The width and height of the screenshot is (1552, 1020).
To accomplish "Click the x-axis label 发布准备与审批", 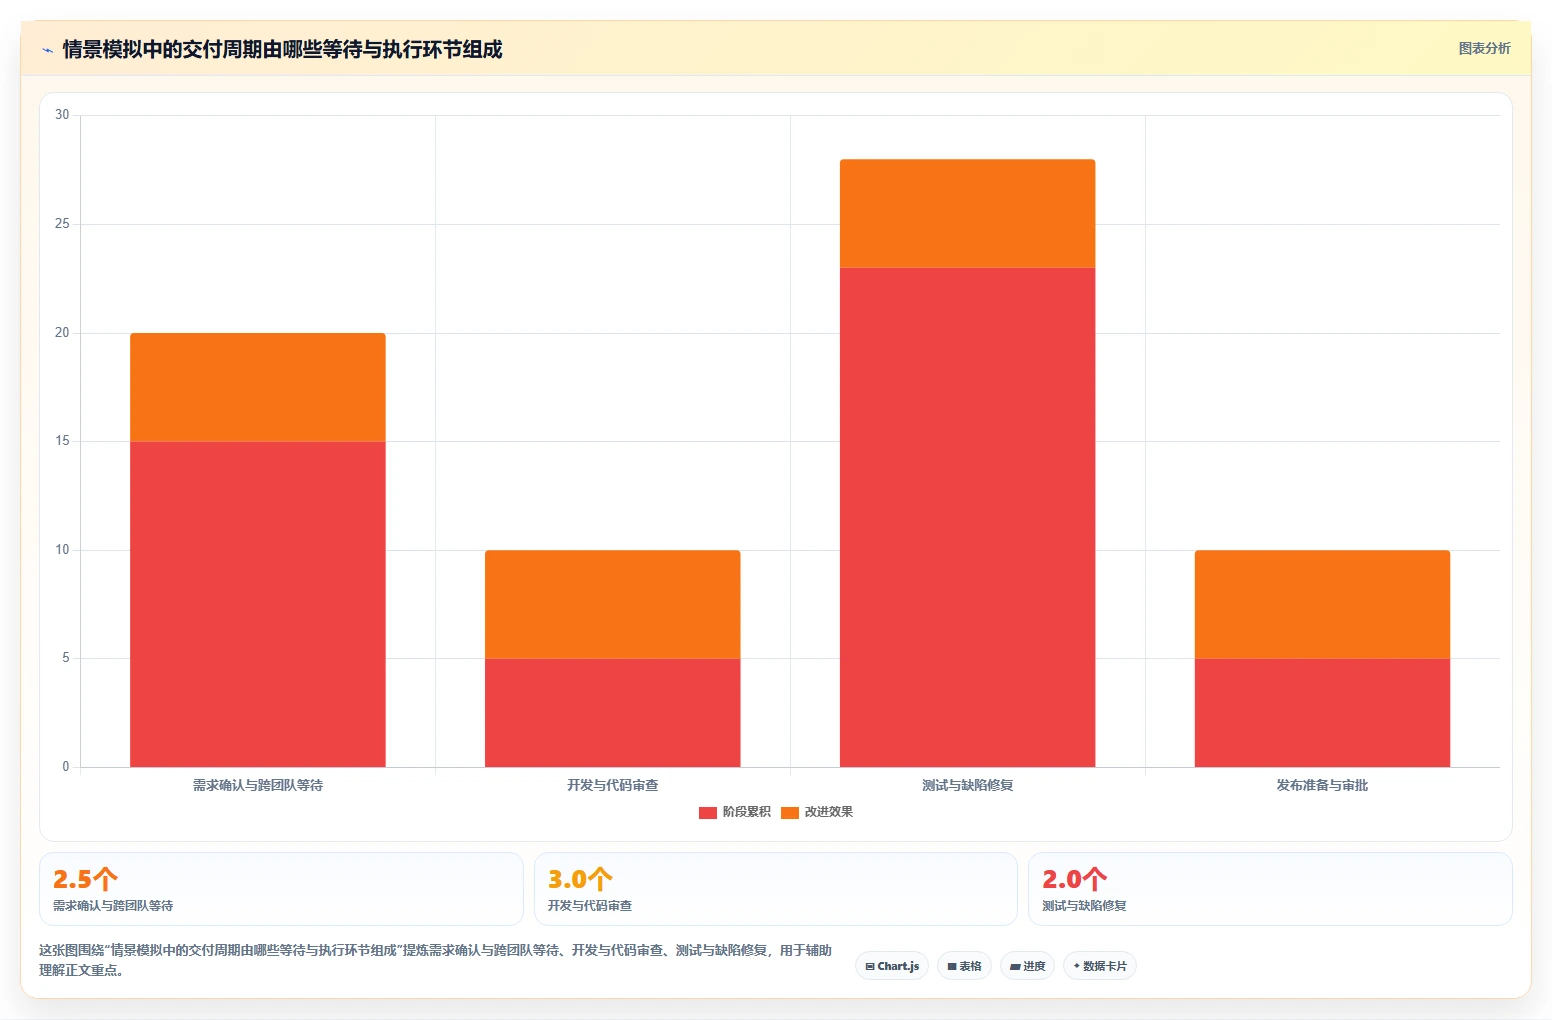I will [x=1322, y=785].
